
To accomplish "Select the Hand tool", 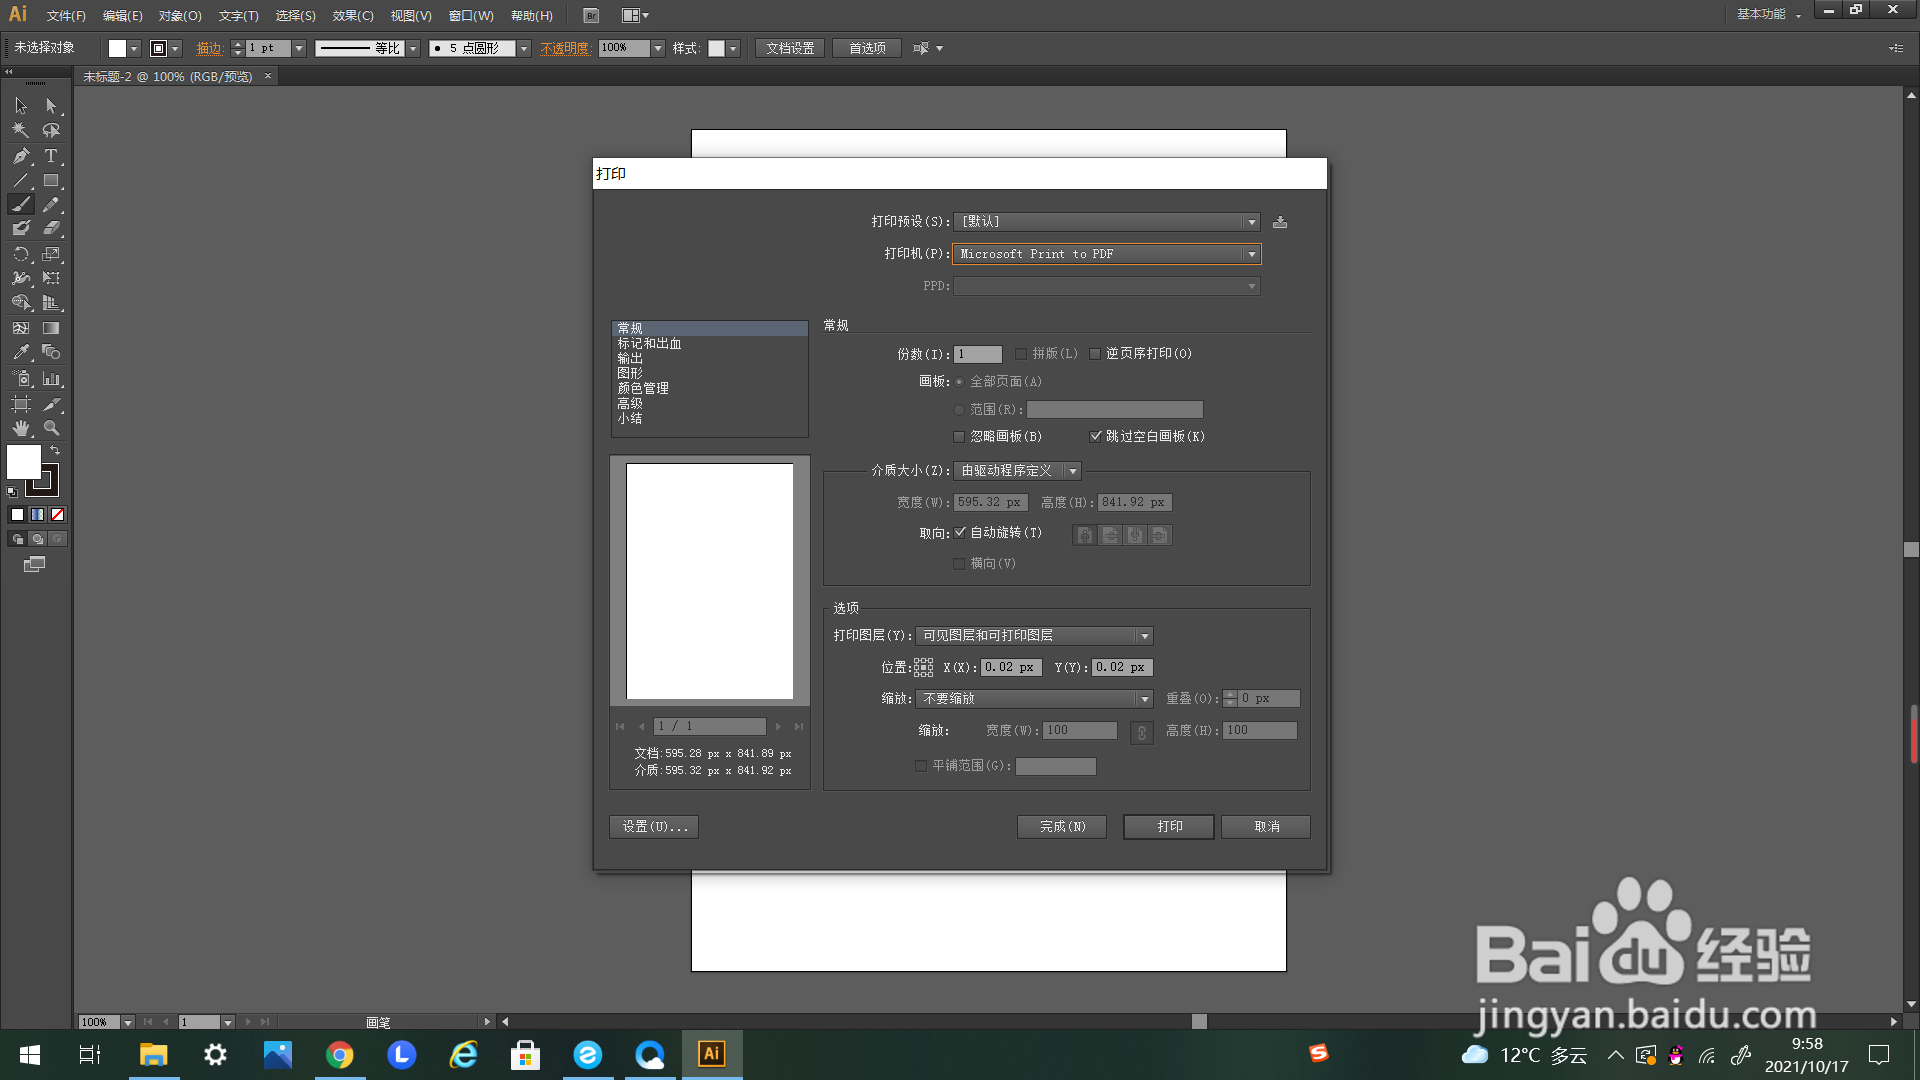I will (x=21, y=428).
